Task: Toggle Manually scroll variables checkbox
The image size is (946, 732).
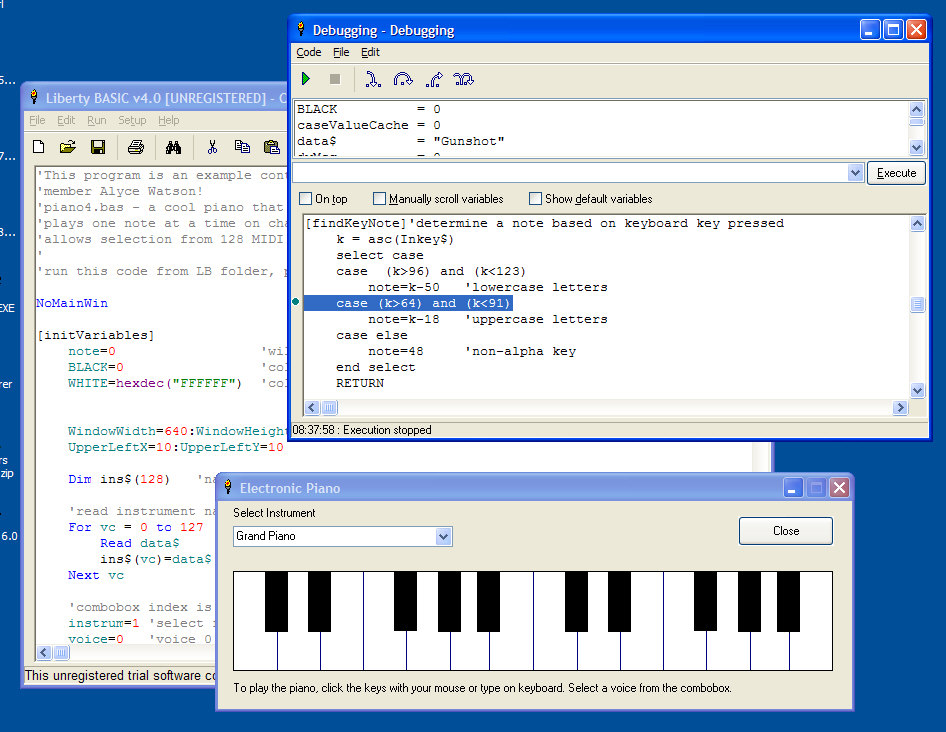Action: [x=379, y=199]
